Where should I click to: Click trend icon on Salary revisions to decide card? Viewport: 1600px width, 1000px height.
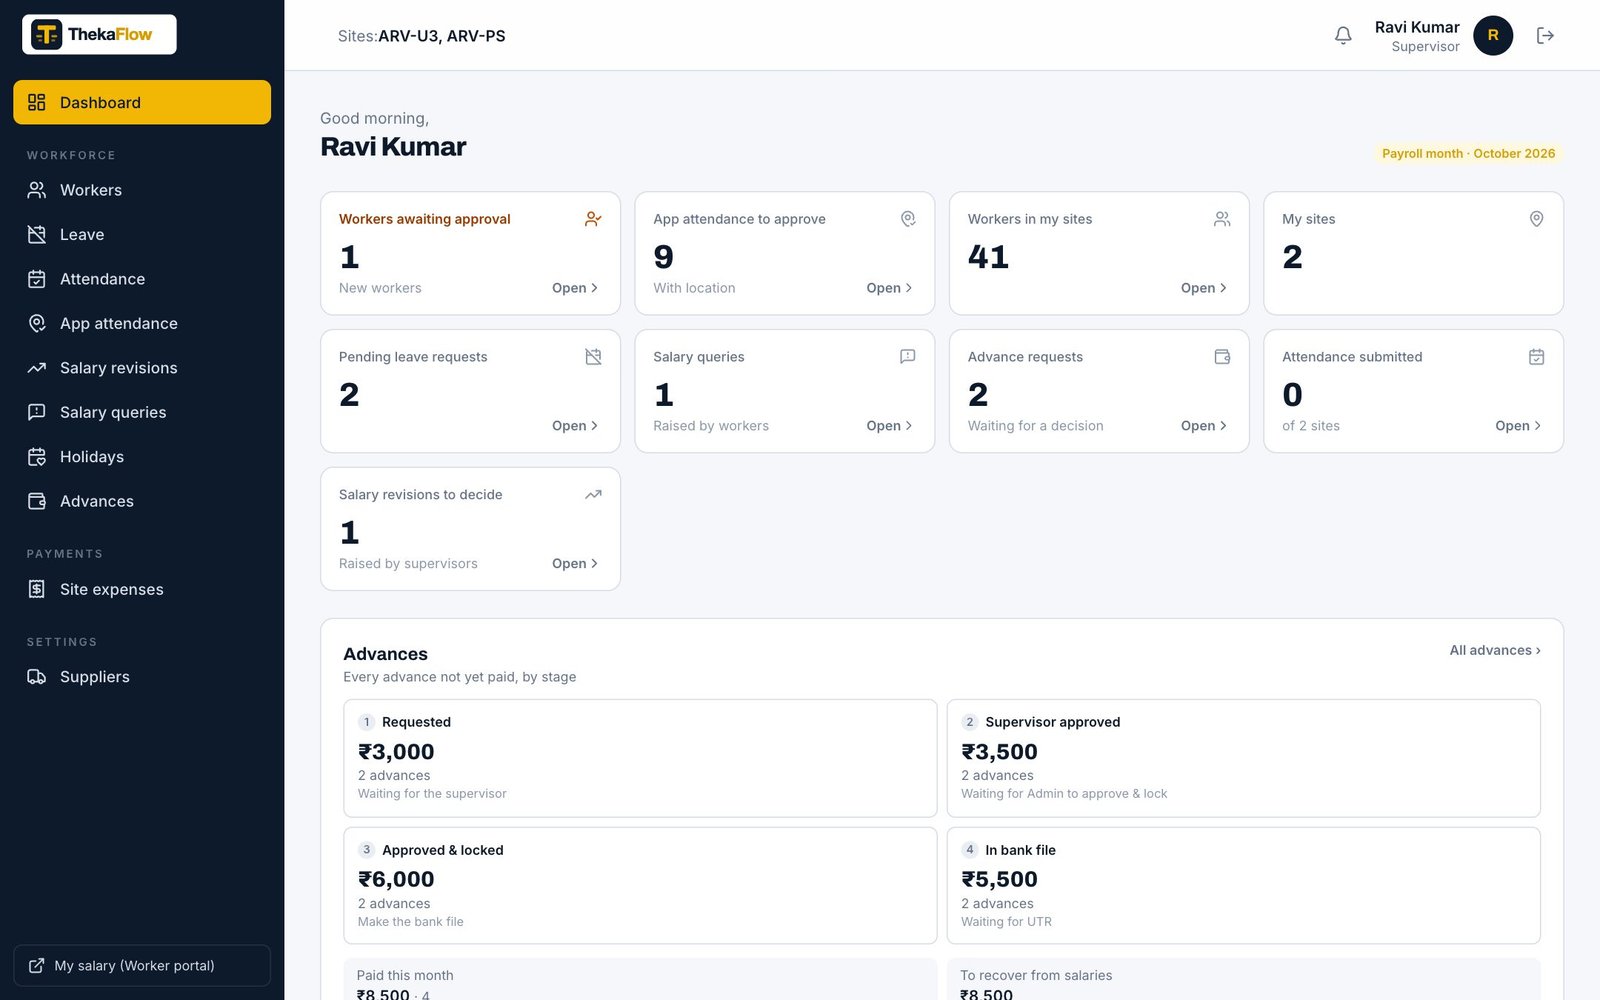(593, 495)
